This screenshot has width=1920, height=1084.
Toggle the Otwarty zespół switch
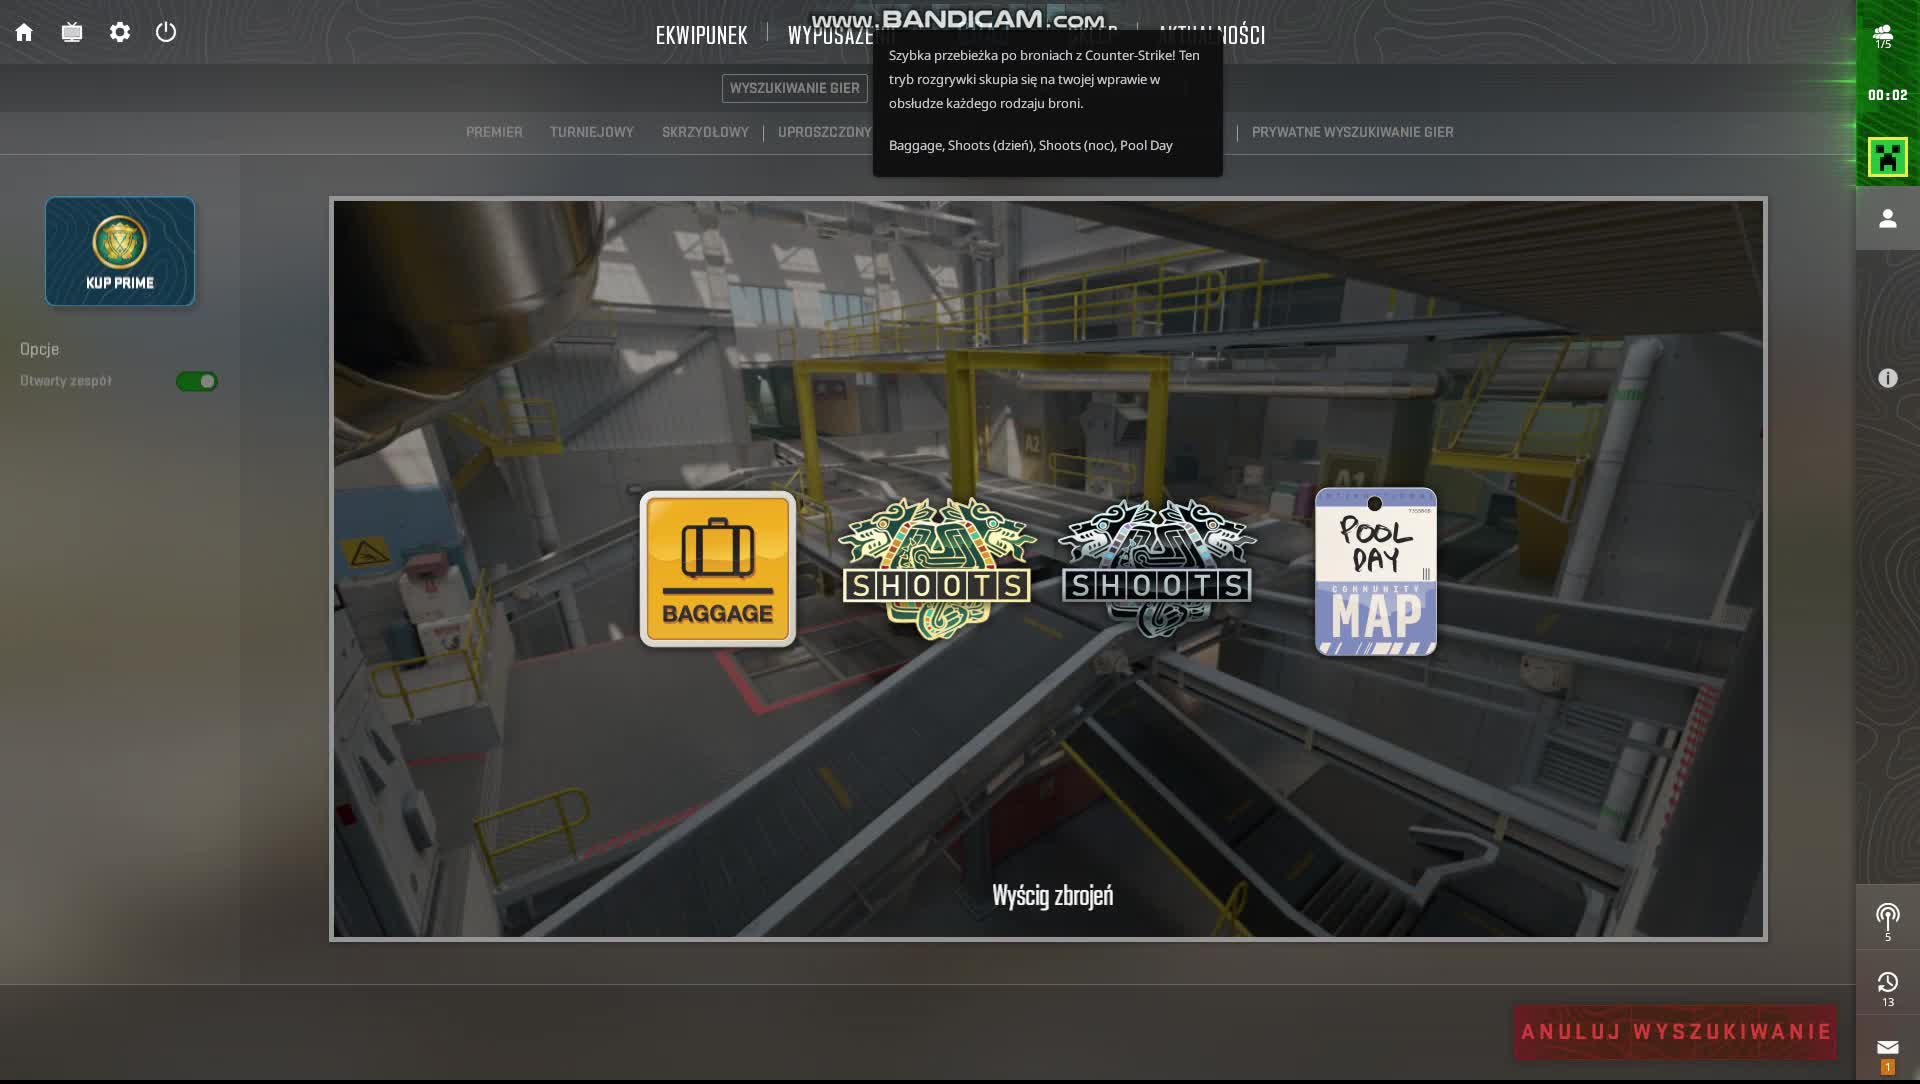197,381
